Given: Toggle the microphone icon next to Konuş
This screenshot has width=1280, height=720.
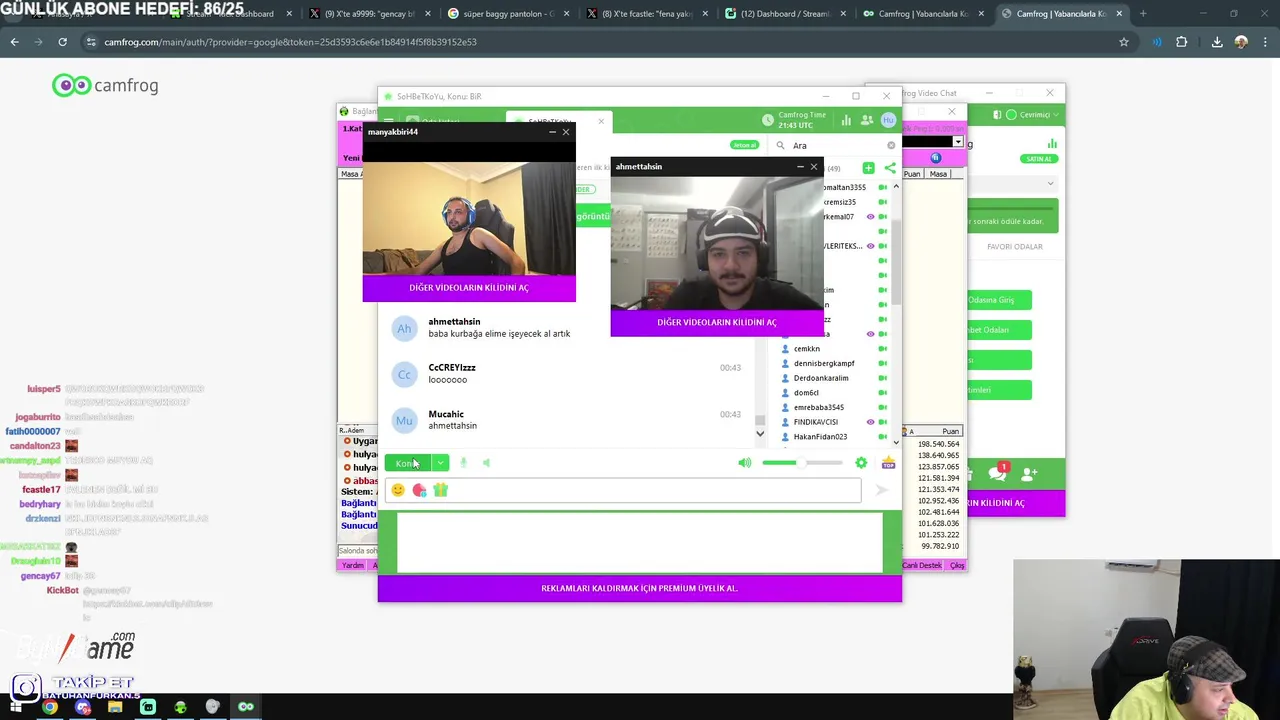Looking at the screenshot, I should [464, 463].
